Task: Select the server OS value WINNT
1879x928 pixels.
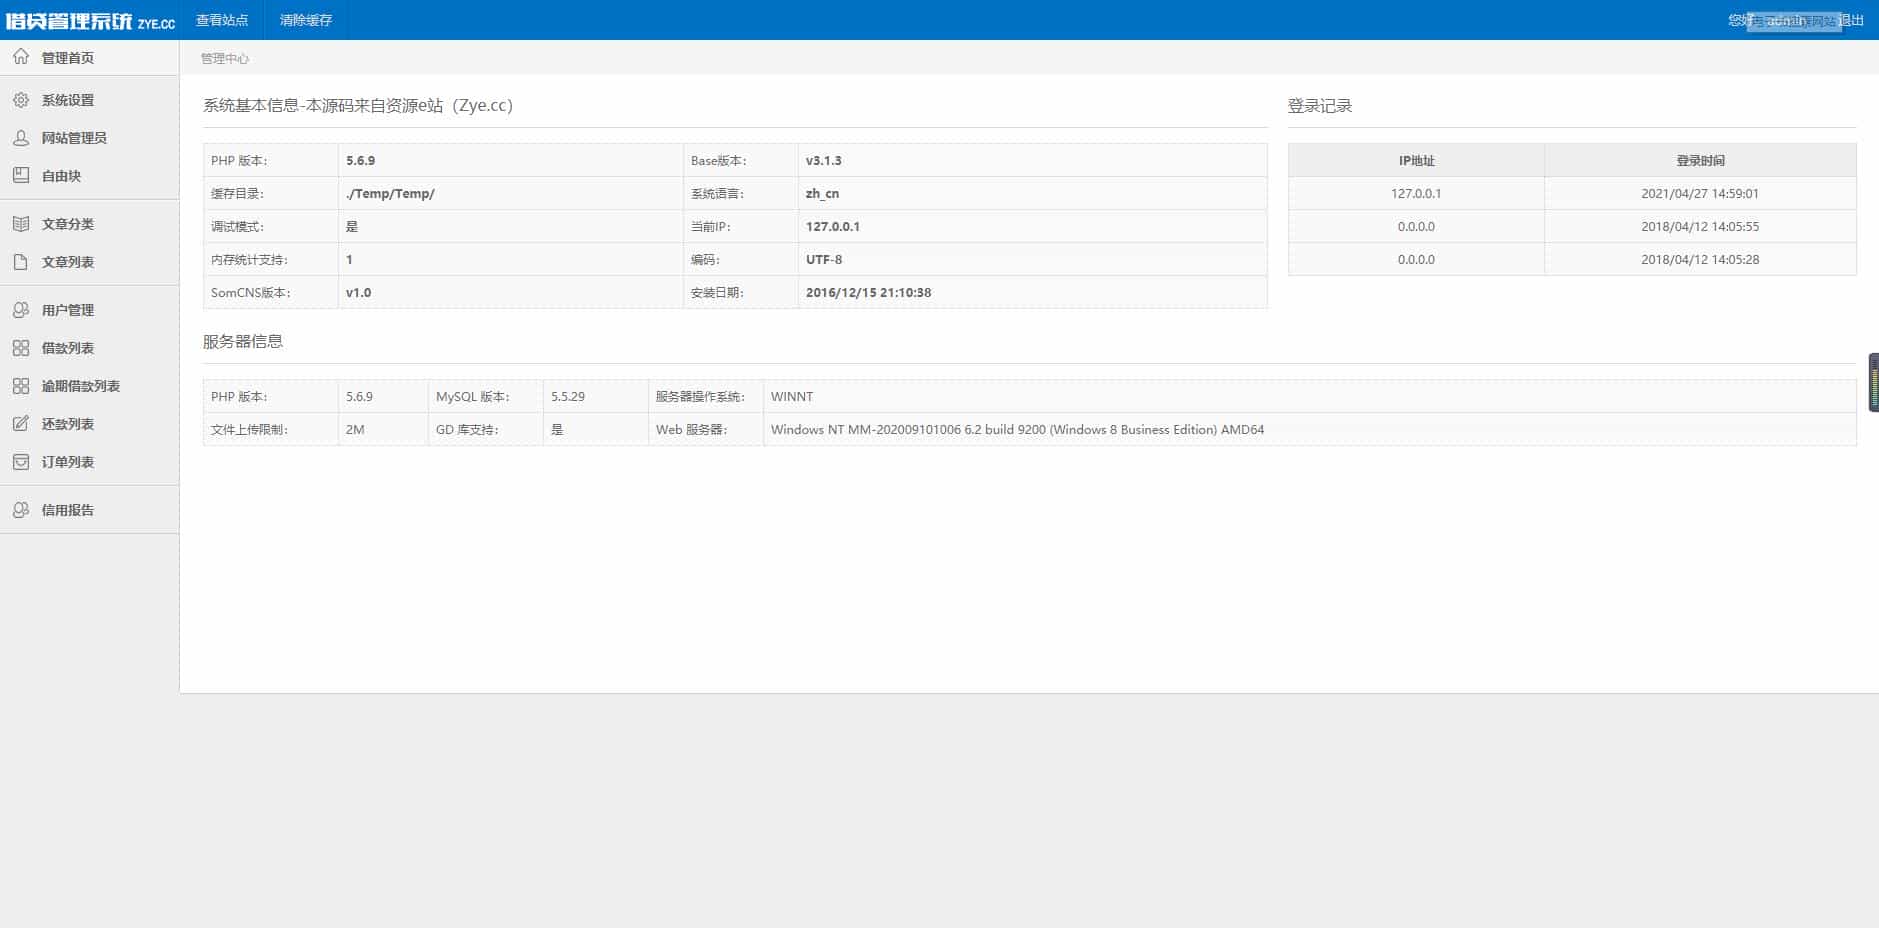Action: (792, 396)
